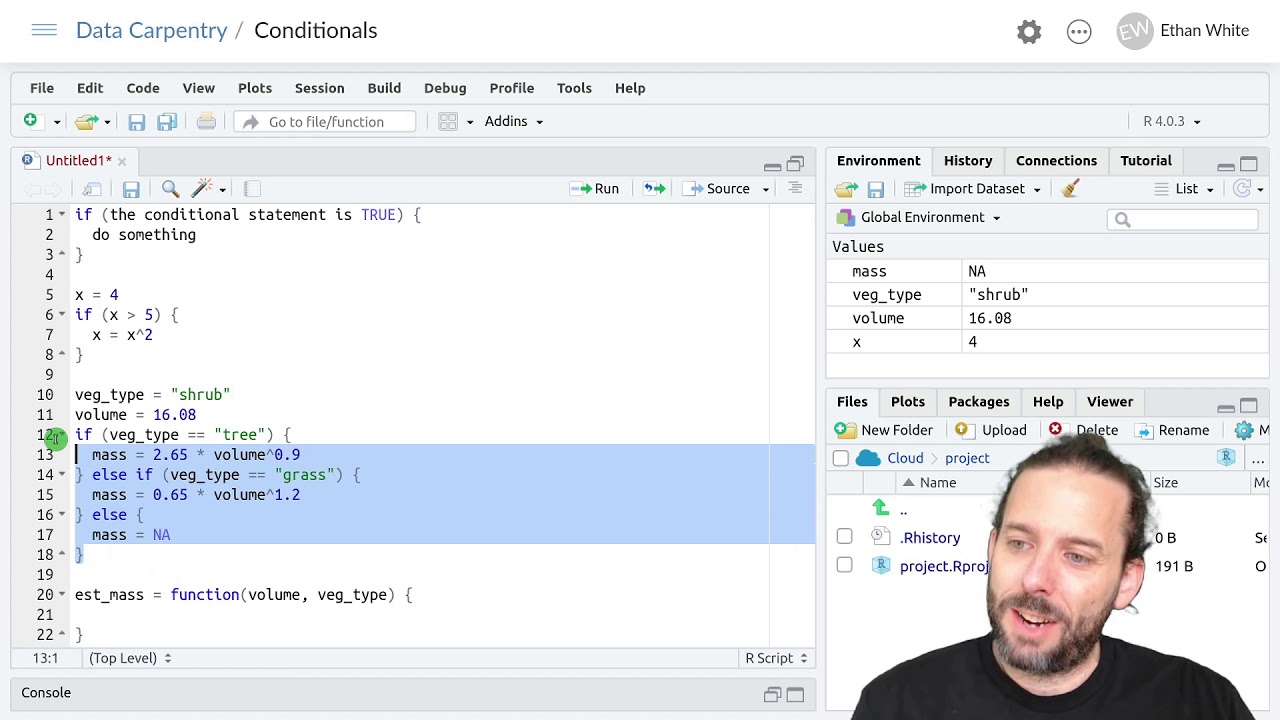Show document outline icon
1280x720 pixels.
coord(795,188)
